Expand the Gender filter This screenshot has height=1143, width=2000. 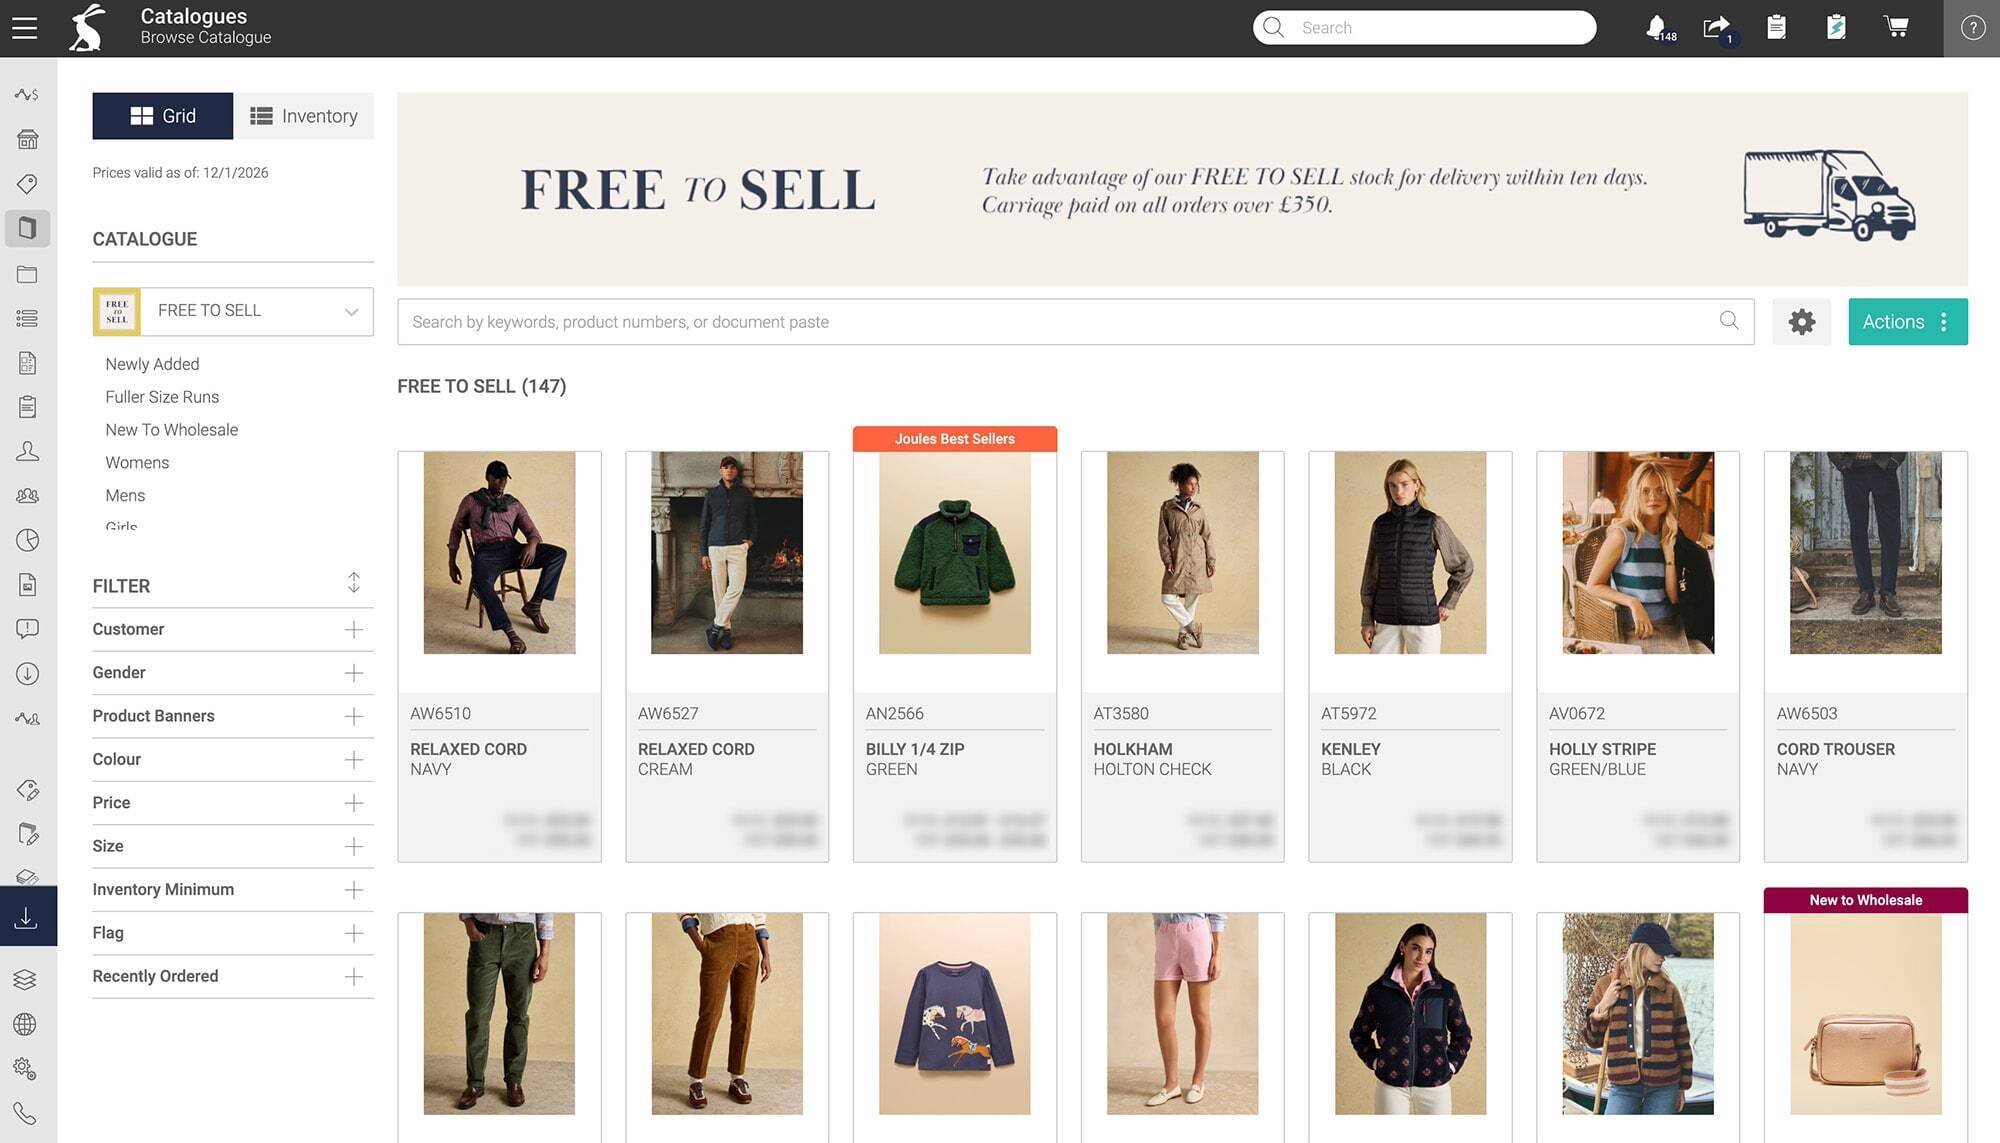354,673
